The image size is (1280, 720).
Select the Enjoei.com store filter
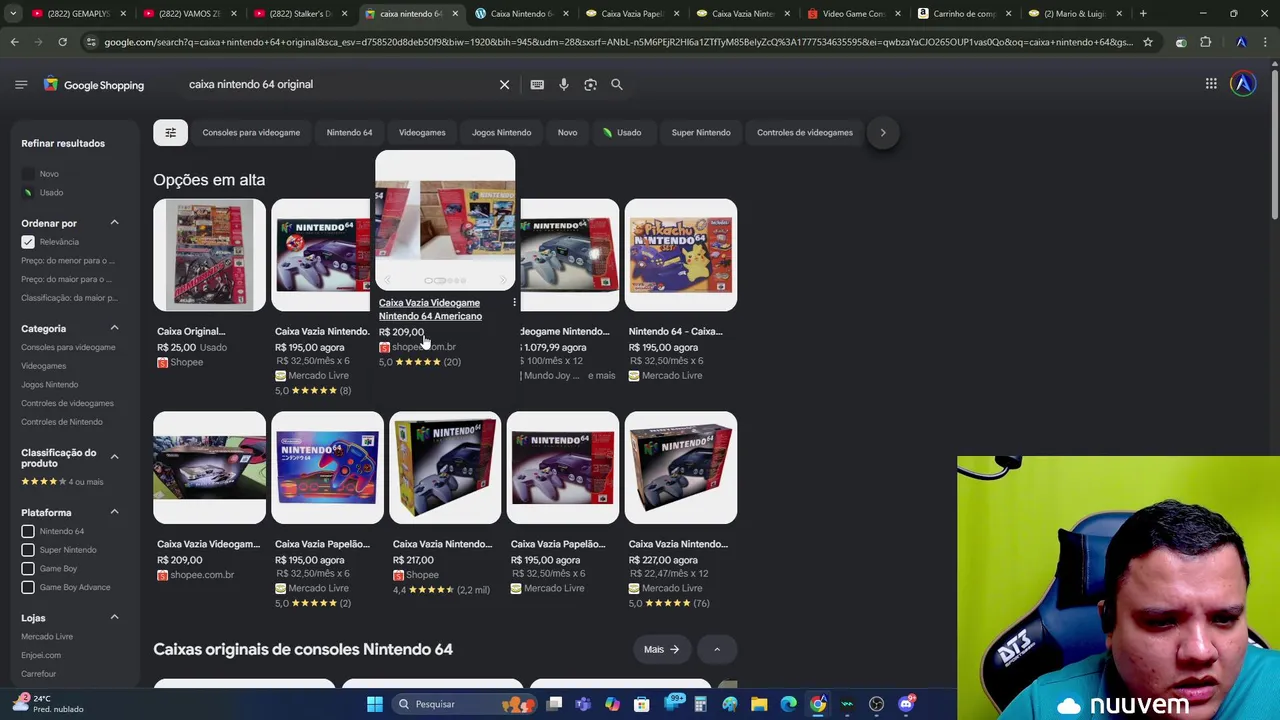point(41,655)
